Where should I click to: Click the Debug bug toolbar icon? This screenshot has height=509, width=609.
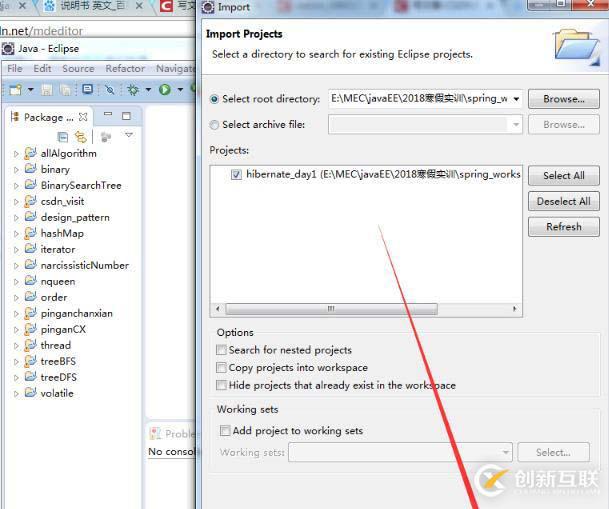[133, 90]
